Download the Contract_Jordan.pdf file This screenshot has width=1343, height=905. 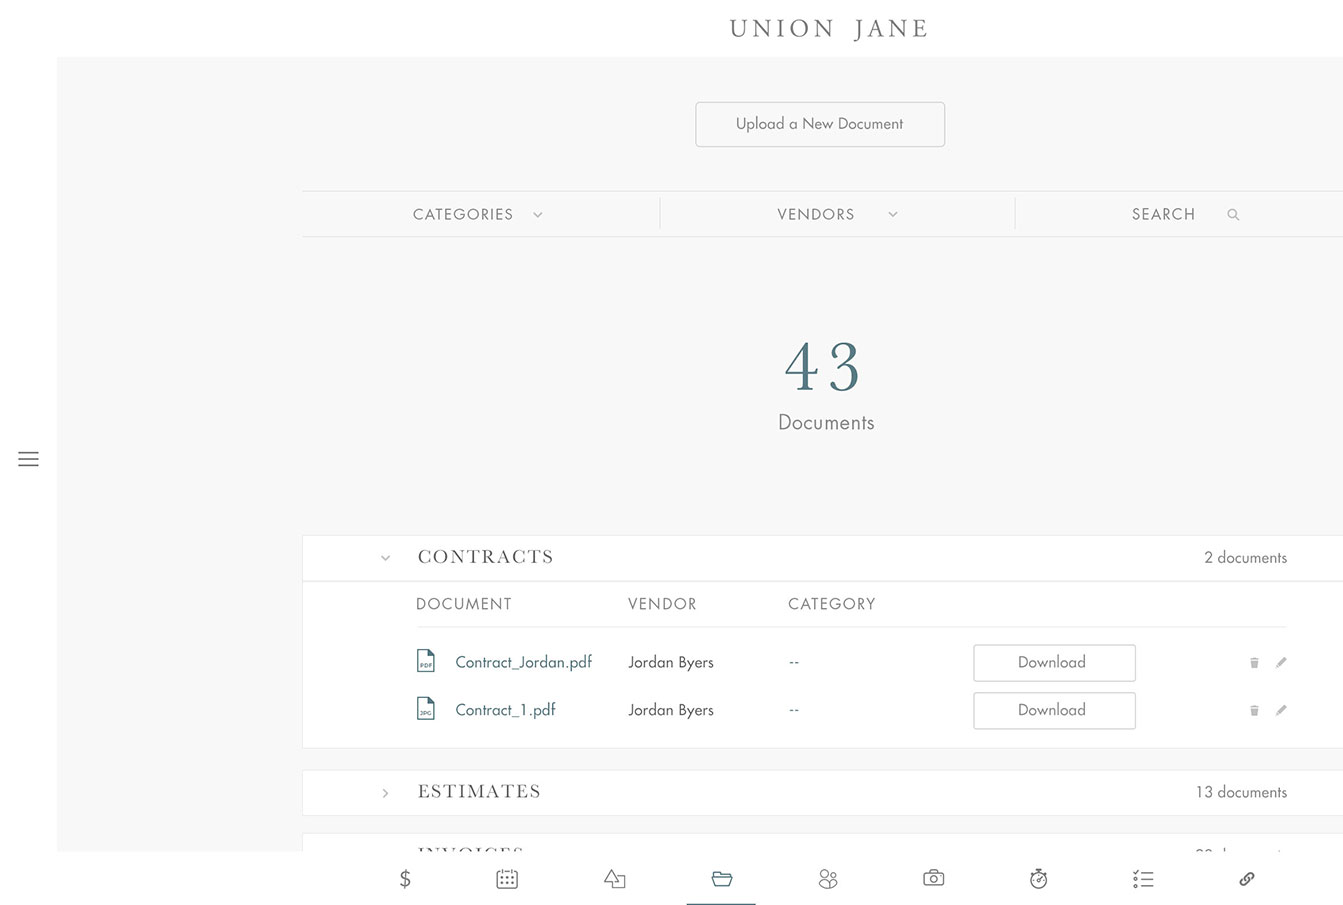(1053, 663)
